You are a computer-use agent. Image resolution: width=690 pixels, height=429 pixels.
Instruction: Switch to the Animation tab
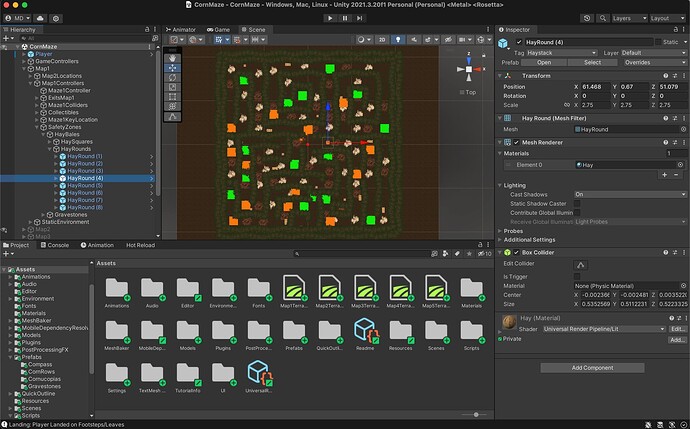[97, 245]
